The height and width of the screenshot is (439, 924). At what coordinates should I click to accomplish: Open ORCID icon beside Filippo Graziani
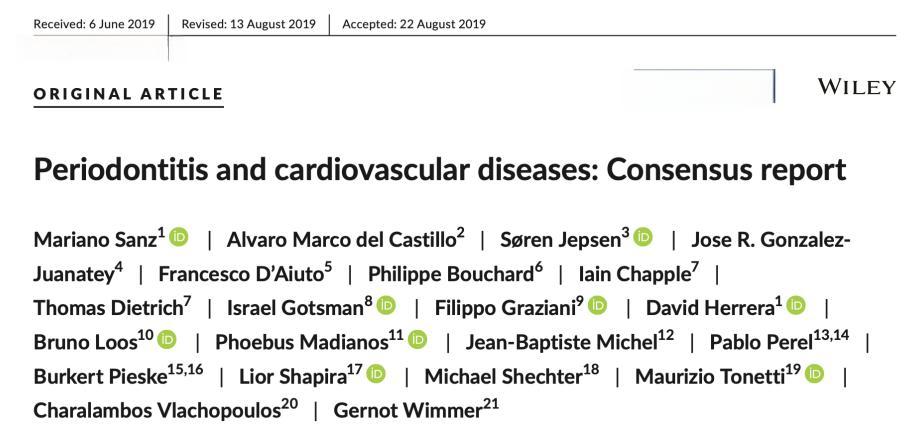[x=597, y=304]
